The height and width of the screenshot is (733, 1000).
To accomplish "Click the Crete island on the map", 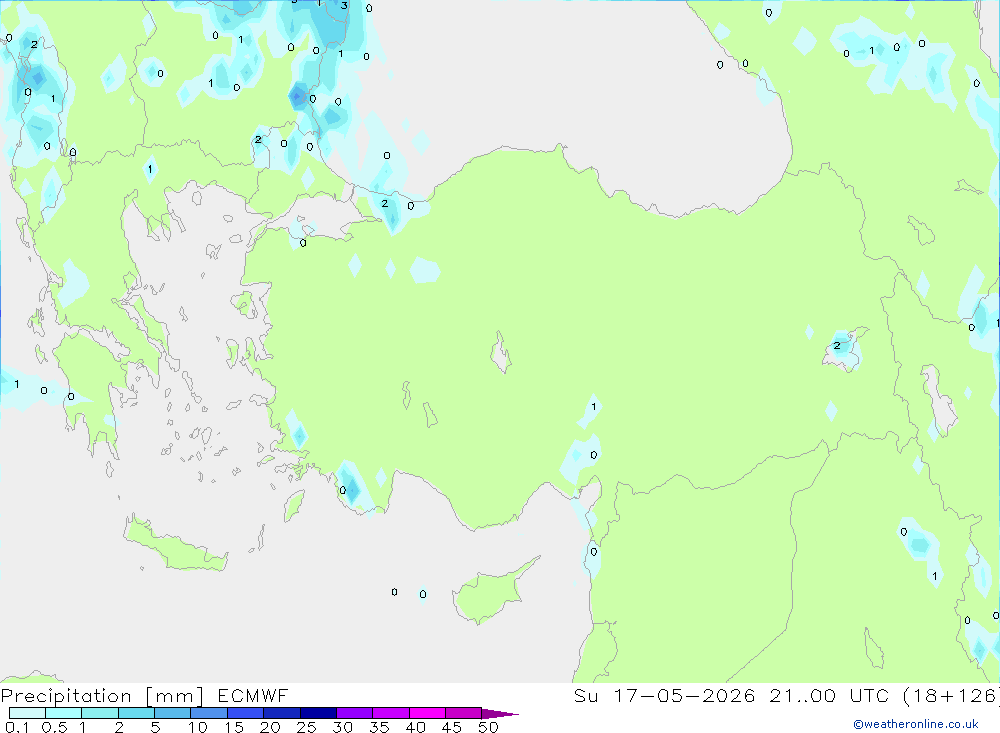I will (175, 544).
